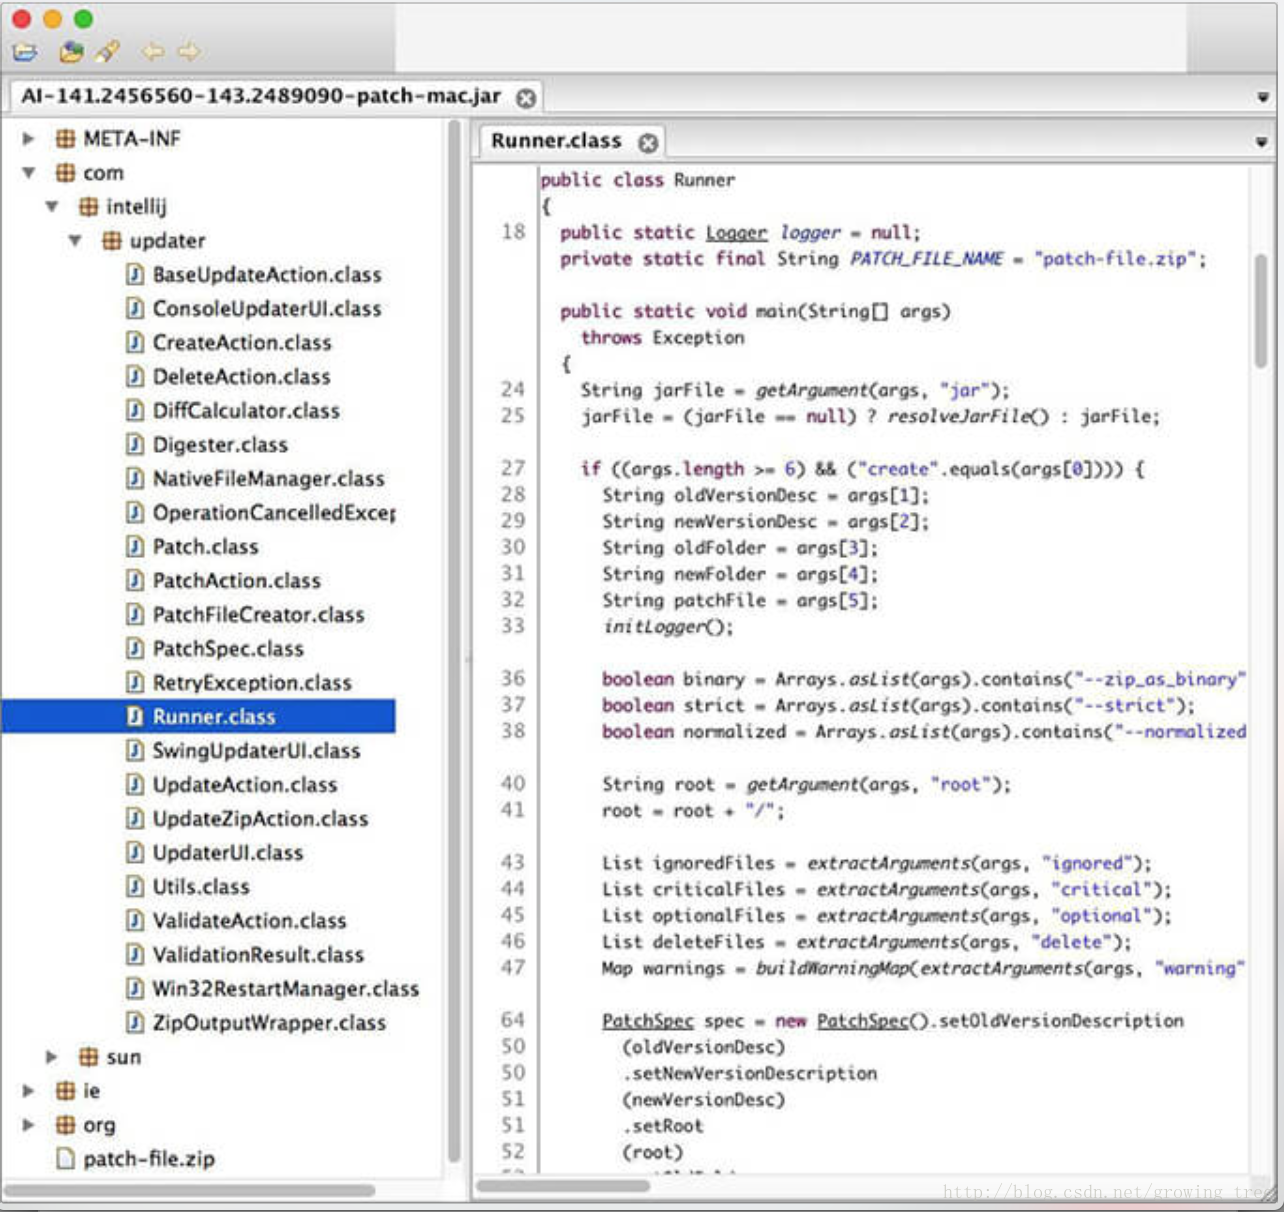Click the initLogger() call in code
1284x1212 pixels.
[x=667, y=627]
